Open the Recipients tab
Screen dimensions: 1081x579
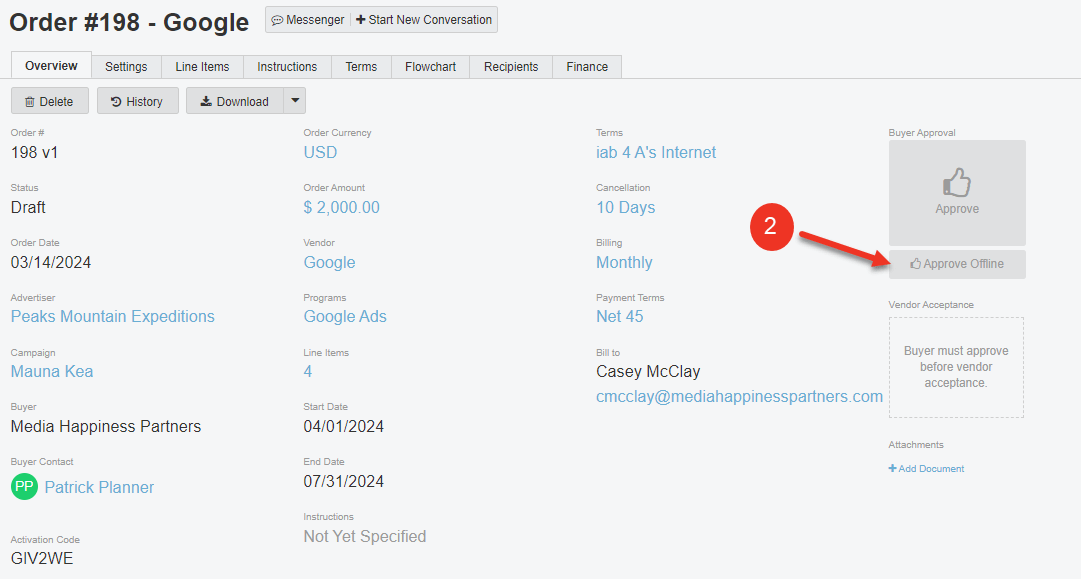click(x=510, y=66)
